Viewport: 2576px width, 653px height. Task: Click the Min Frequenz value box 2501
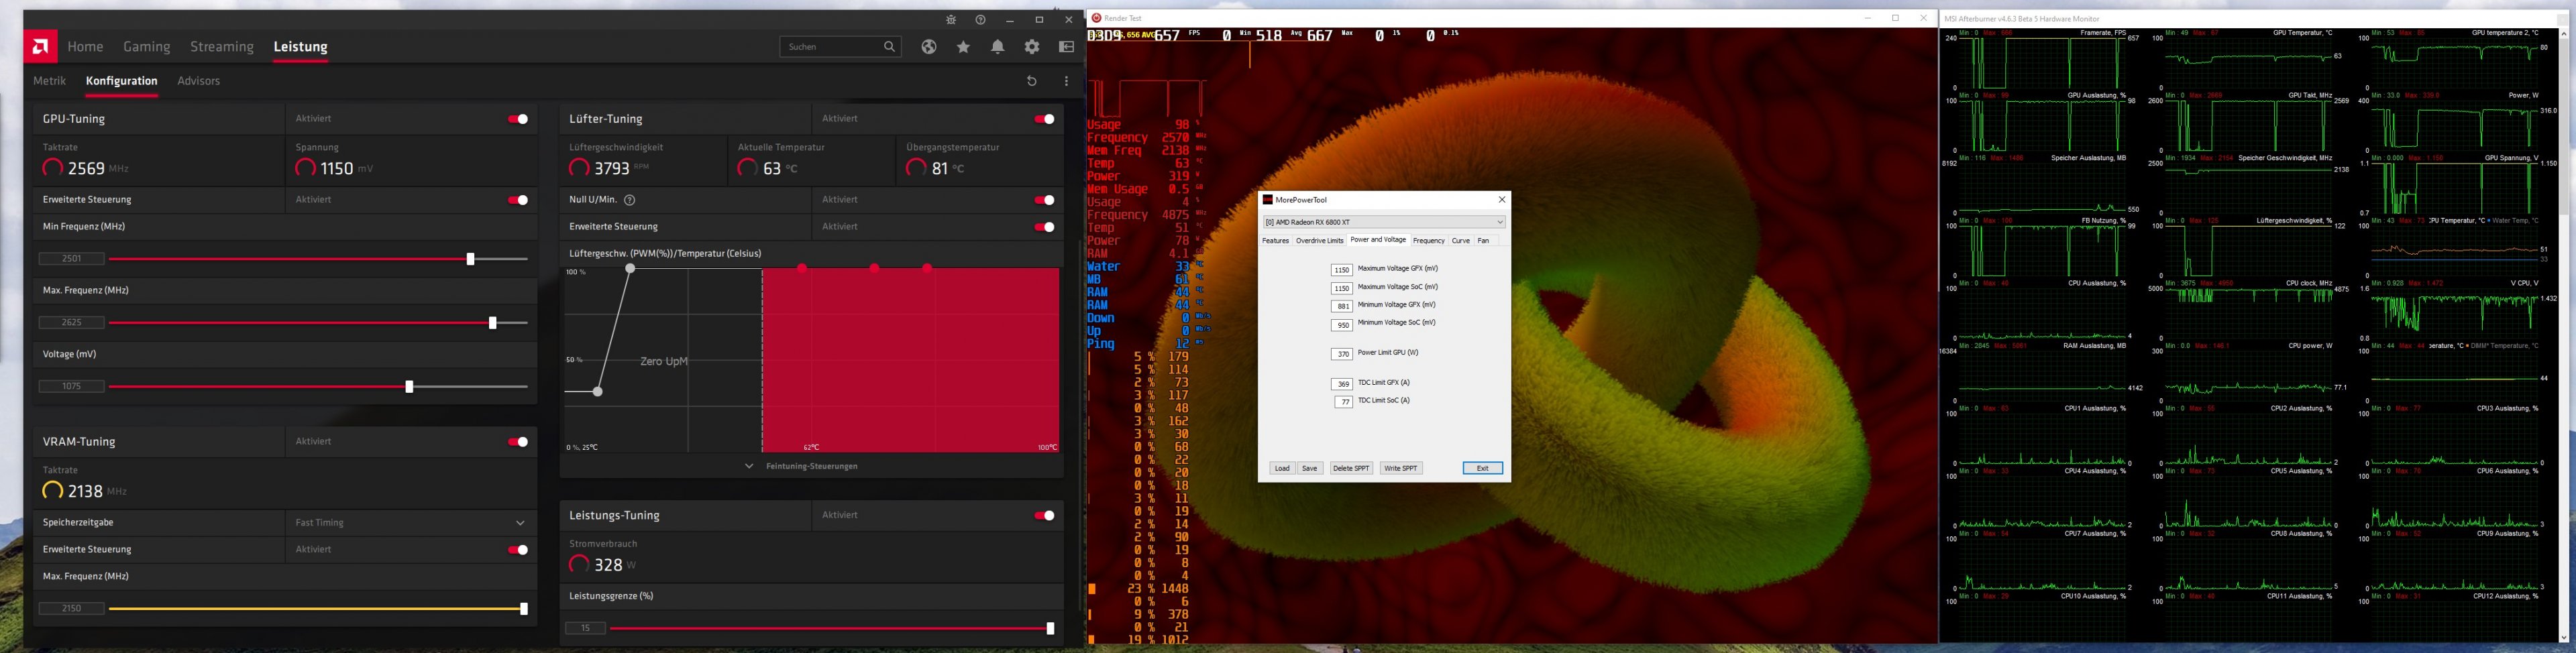(71, 259)
